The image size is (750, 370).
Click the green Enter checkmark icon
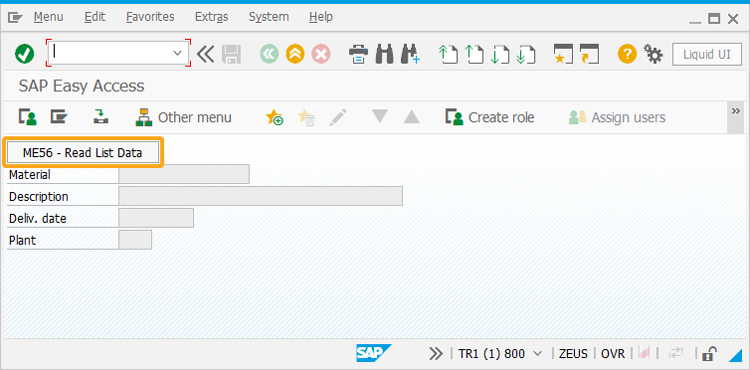pos(24,54)
